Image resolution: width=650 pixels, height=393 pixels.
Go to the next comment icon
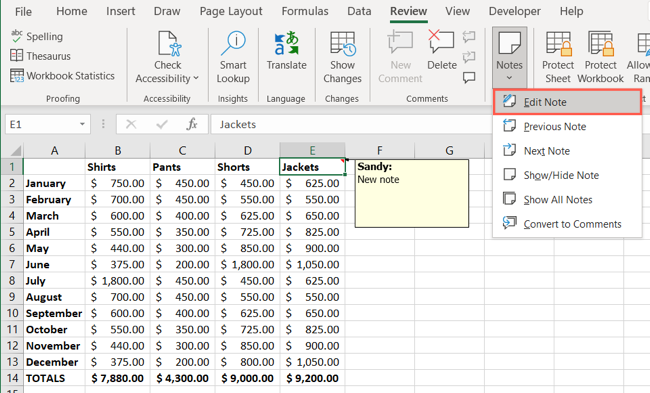469,56
